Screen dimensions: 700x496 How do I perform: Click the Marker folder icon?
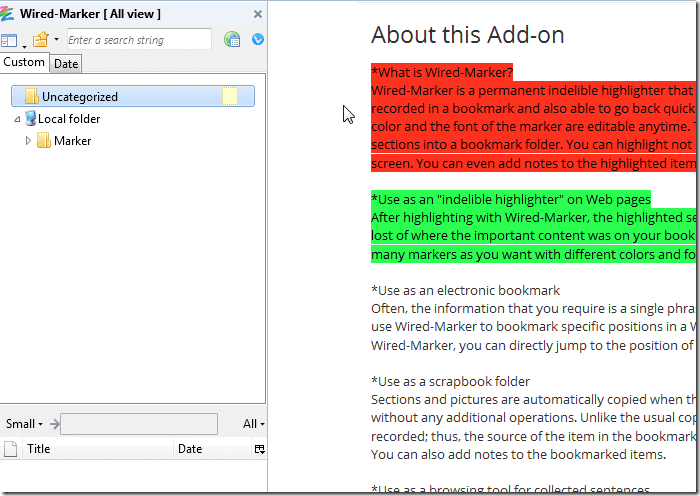[x=43, y=141]
